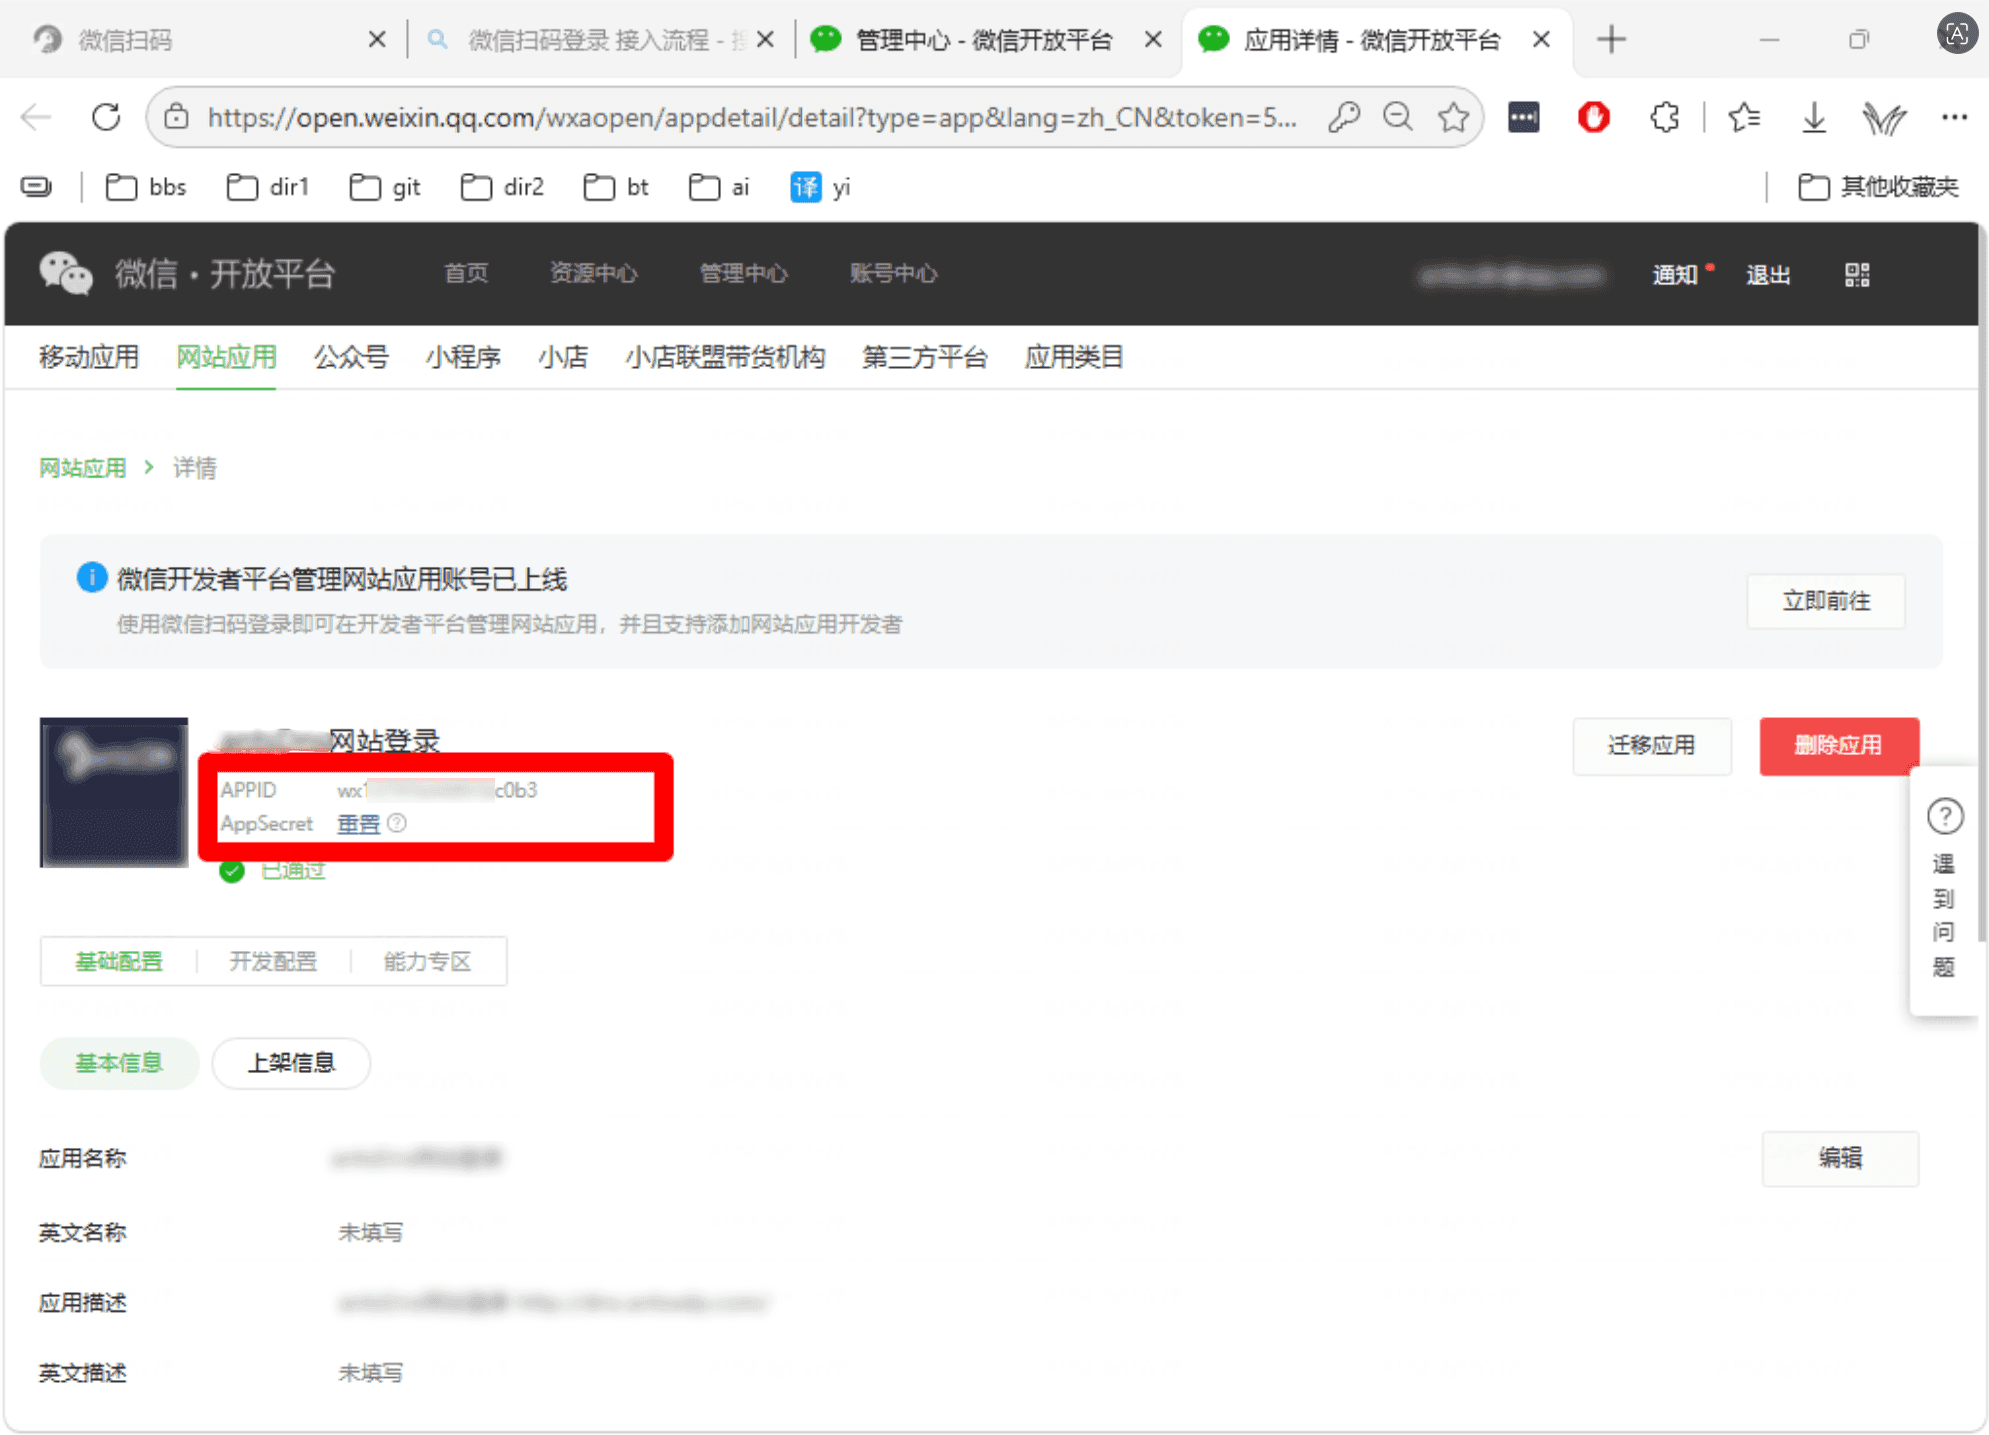The height and width of the screenshot is (1435, 1989).
Task: Open the ai bookmark folder
Action: pos(719,187)
